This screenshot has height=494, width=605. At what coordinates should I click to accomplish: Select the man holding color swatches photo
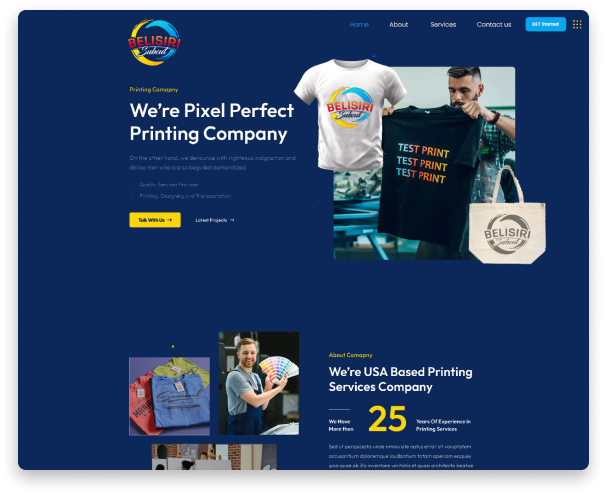click(x=259, y=383)
